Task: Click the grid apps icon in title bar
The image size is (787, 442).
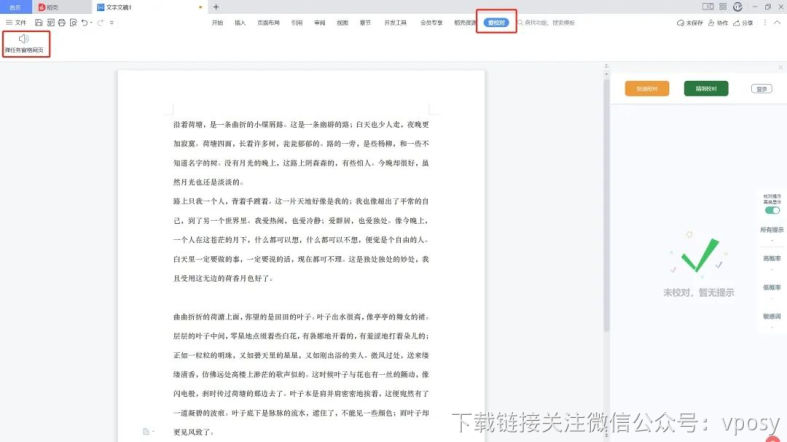Action: pos(723,7)
